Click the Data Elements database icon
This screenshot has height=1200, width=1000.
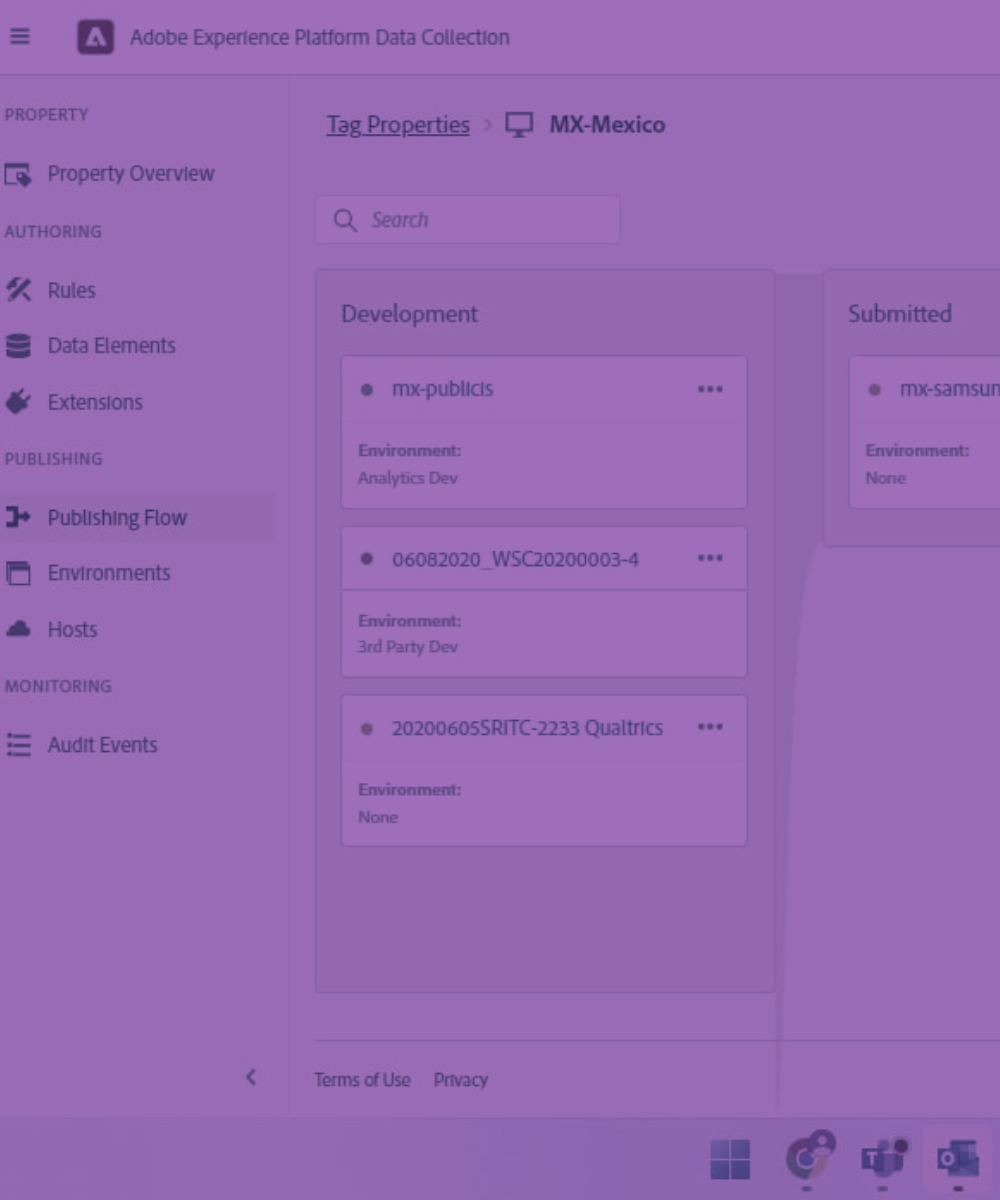click(18, 346)
